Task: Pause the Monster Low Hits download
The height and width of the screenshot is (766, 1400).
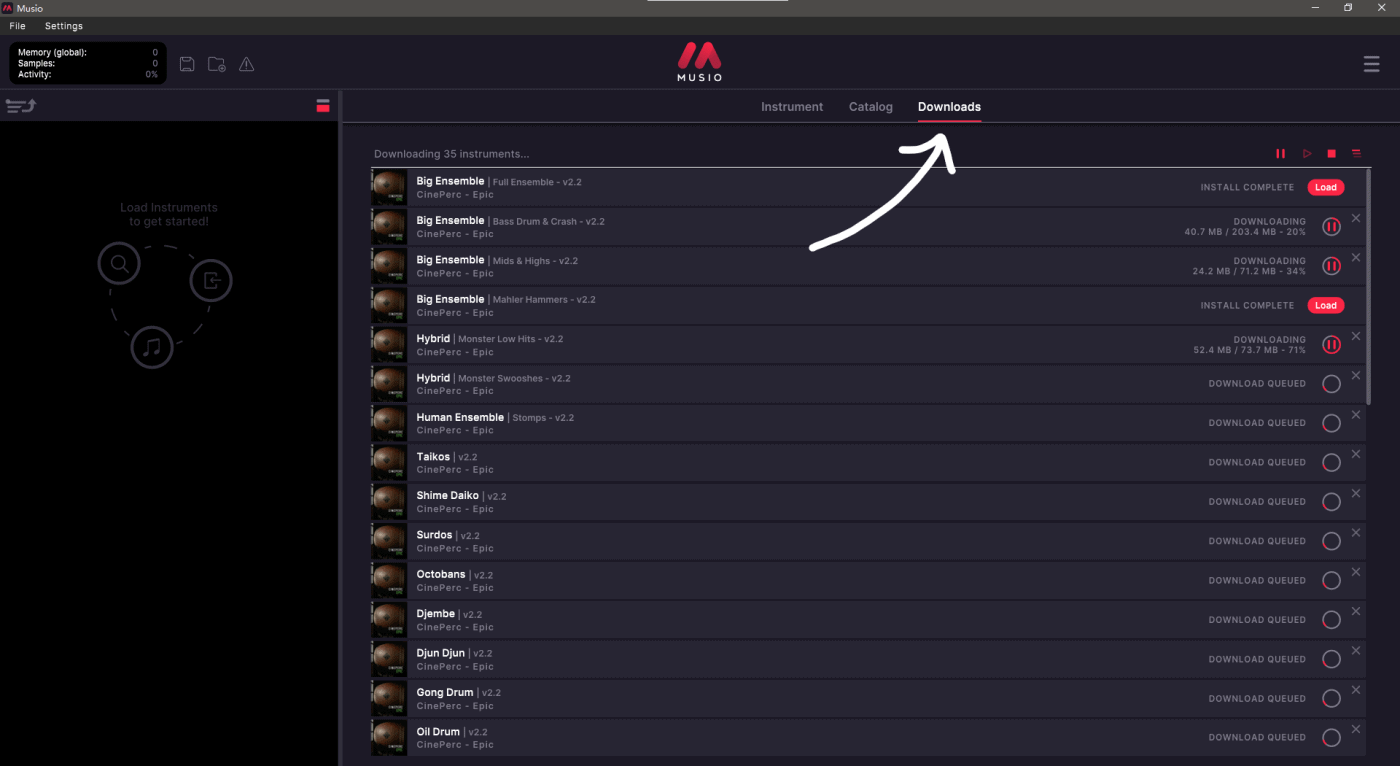Action: point(1331,345)
